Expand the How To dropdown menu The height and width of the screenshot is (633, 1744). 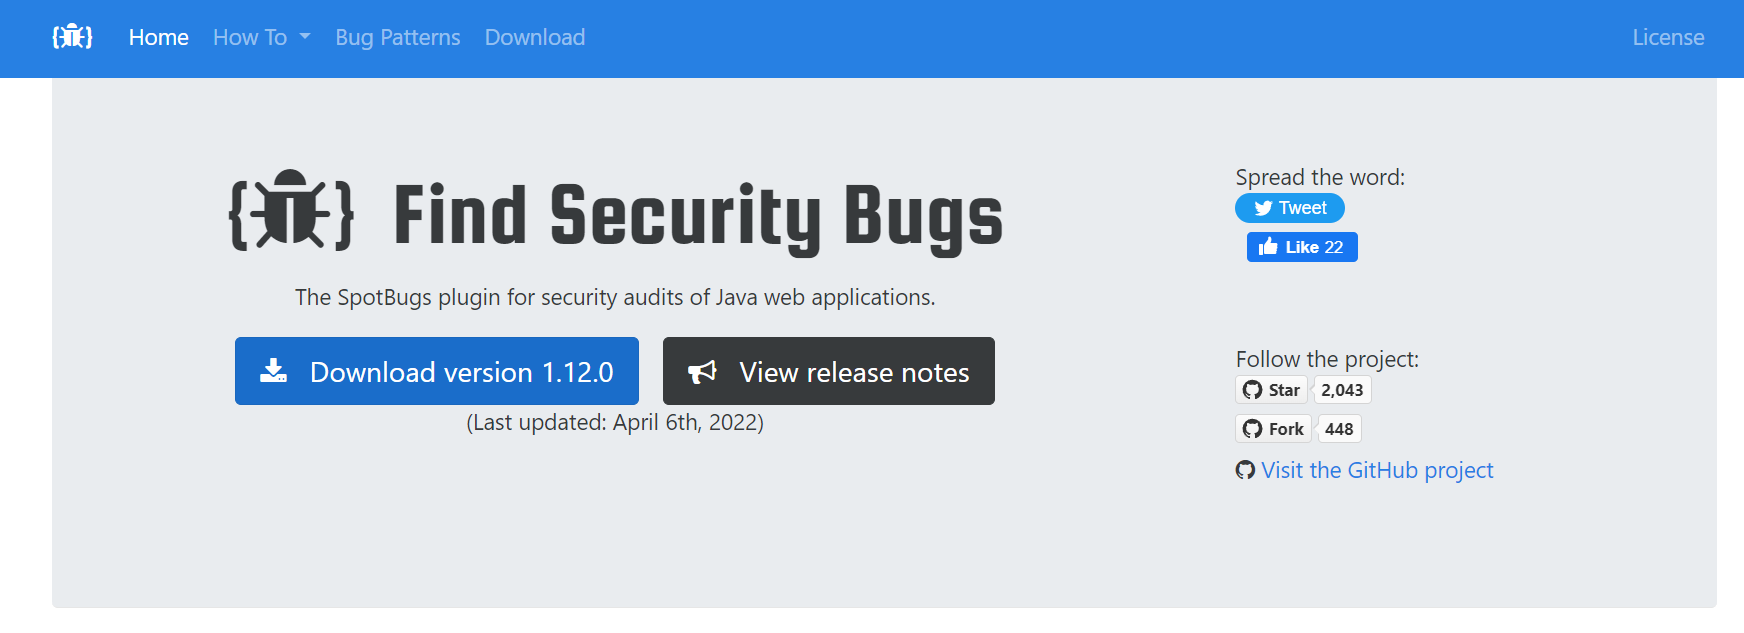[x=250, y=38]
